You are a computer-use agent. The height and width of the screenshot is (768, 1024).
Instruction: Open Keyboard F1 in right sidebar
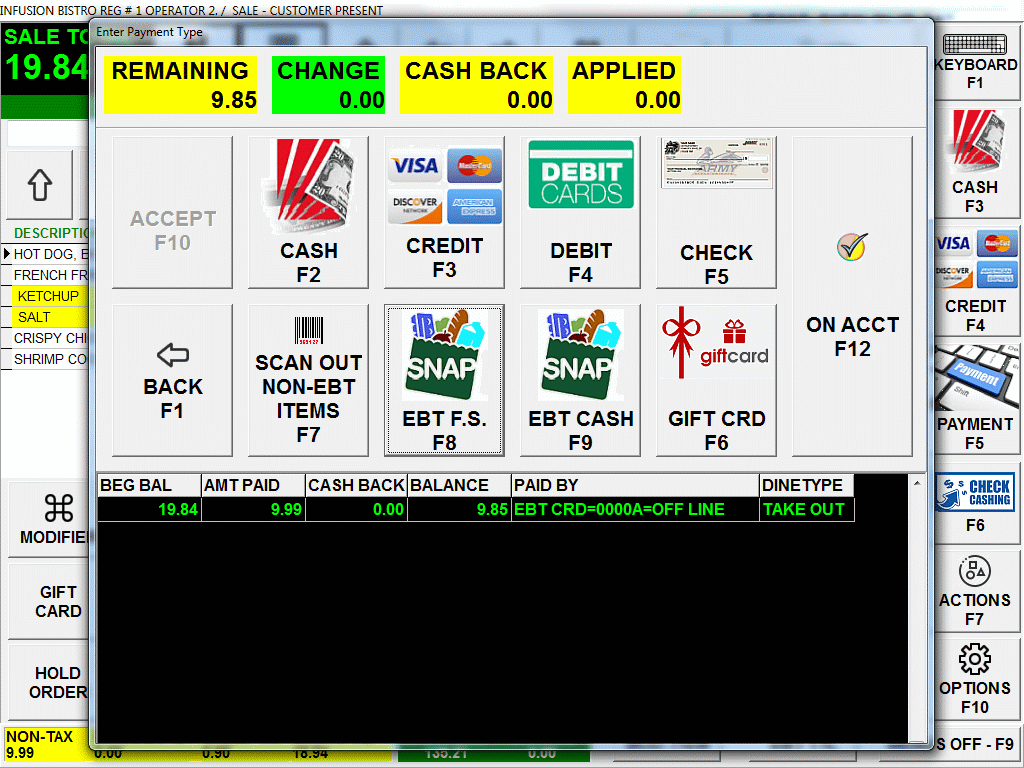975,62
